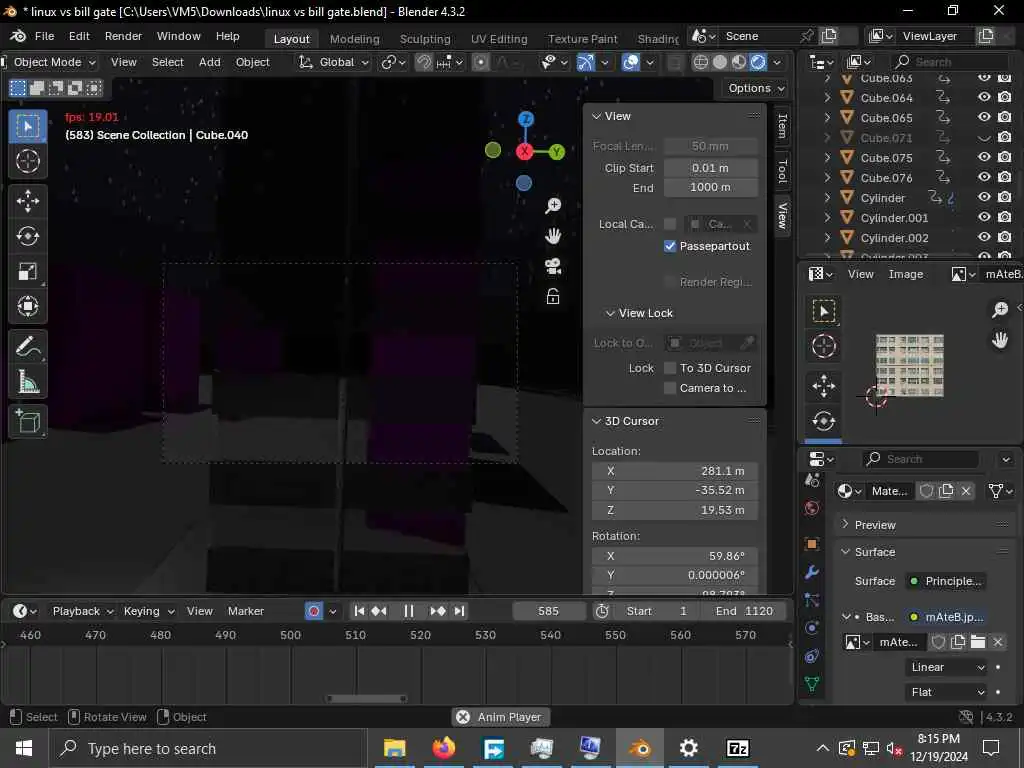
Task: Switch to the UV Editing workspace tab
Action: [x=499, y=39]
